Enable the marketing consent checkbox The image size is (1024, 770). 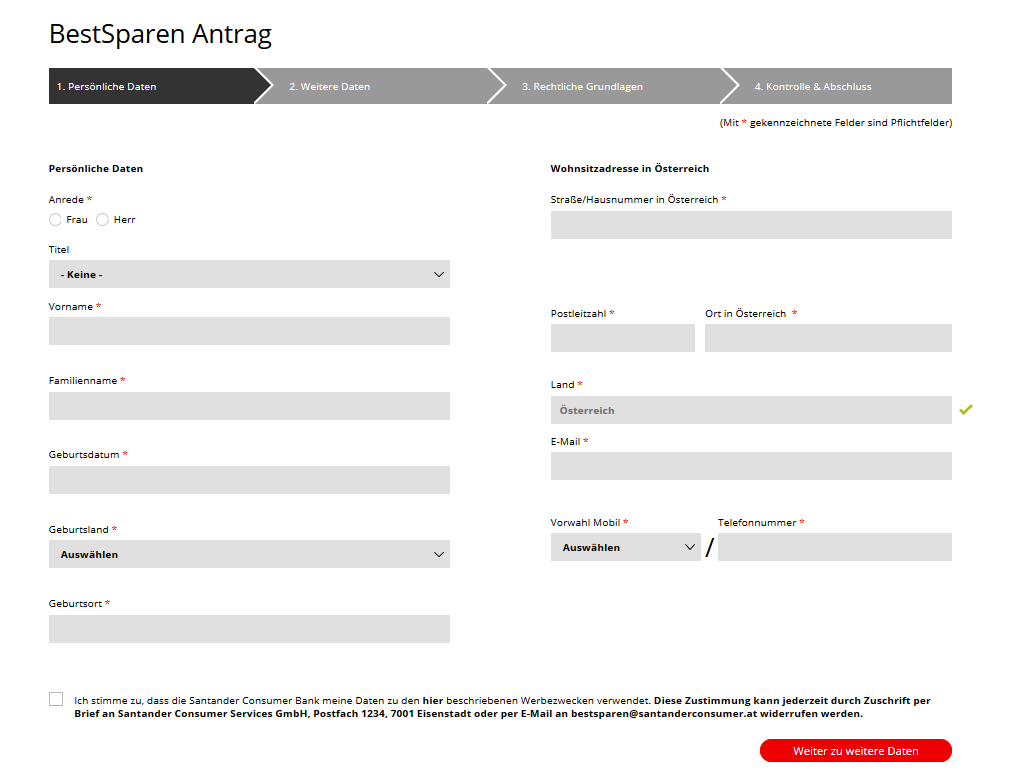click(x=56, y=699)
